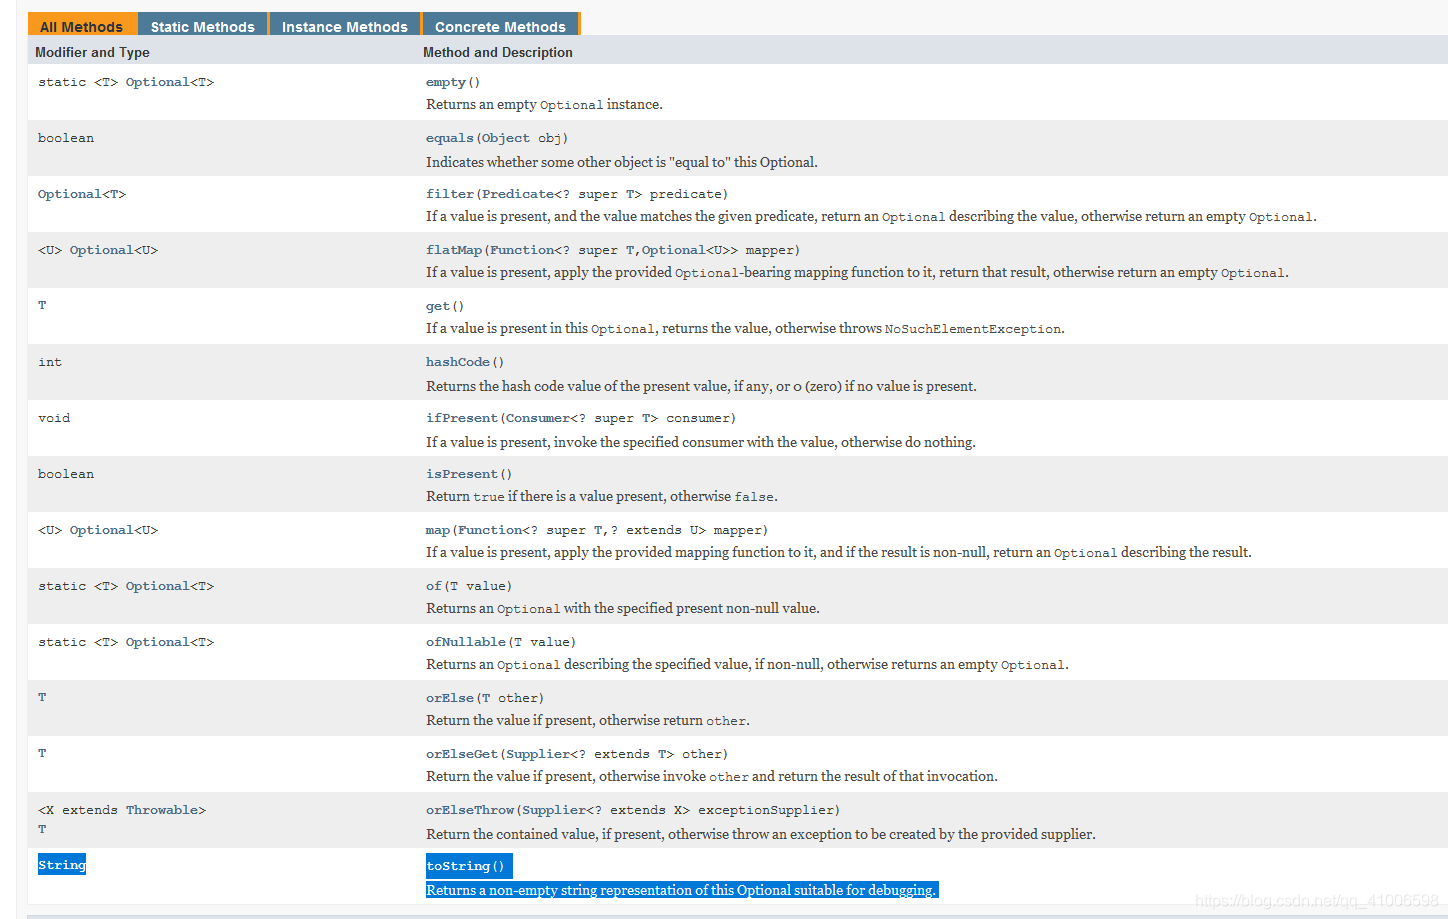The image size is (1448, 919).
Task: Select the All Methods tab
Action: coord(82,26)
